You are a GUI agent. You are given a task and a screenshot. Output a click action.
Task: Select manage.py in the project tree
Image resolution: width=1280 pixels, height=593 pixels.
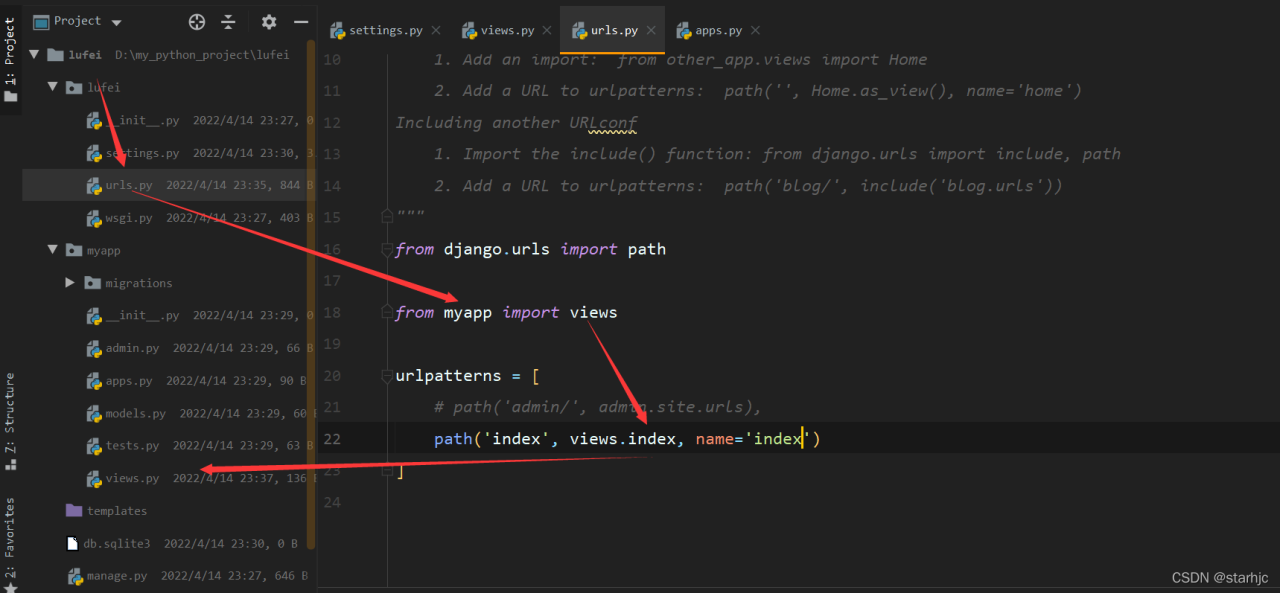coord(116,576)
